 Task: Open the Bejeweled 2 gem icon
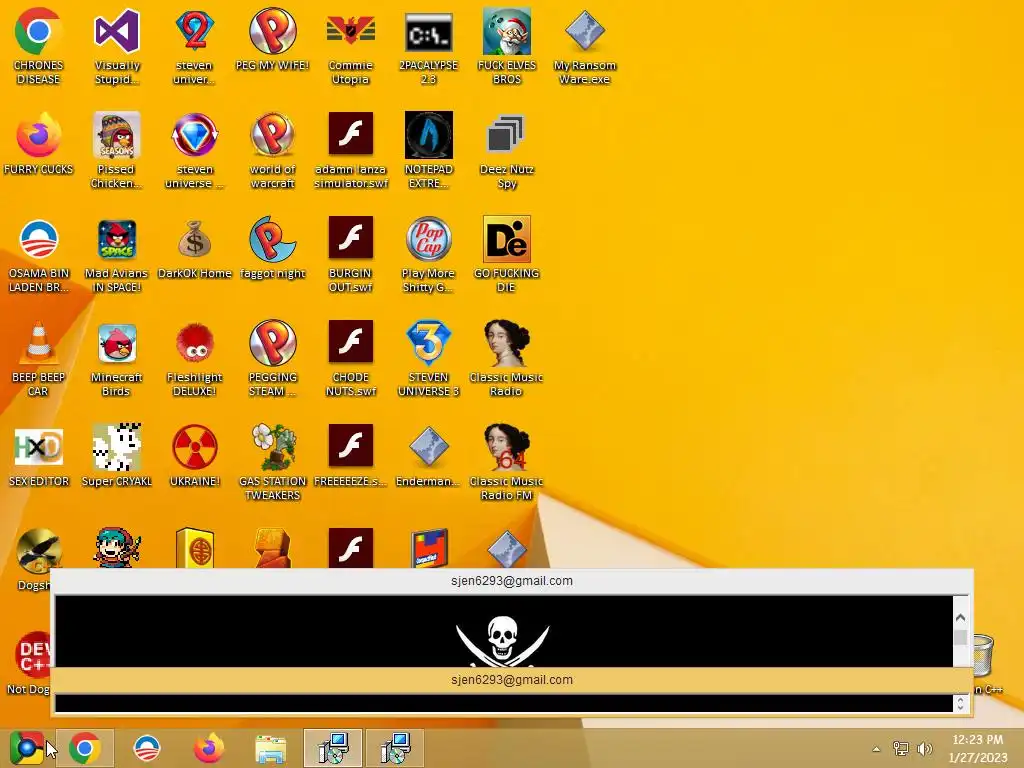[195, 31]
